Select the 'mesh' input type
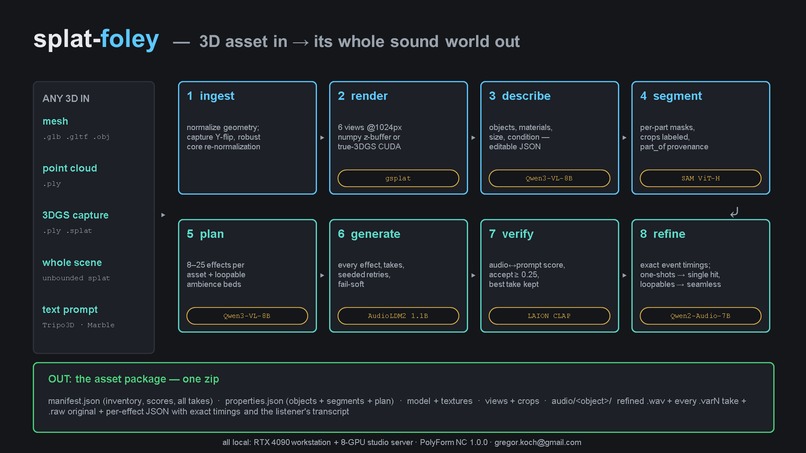Screen dimensions: 806x453 55,121
